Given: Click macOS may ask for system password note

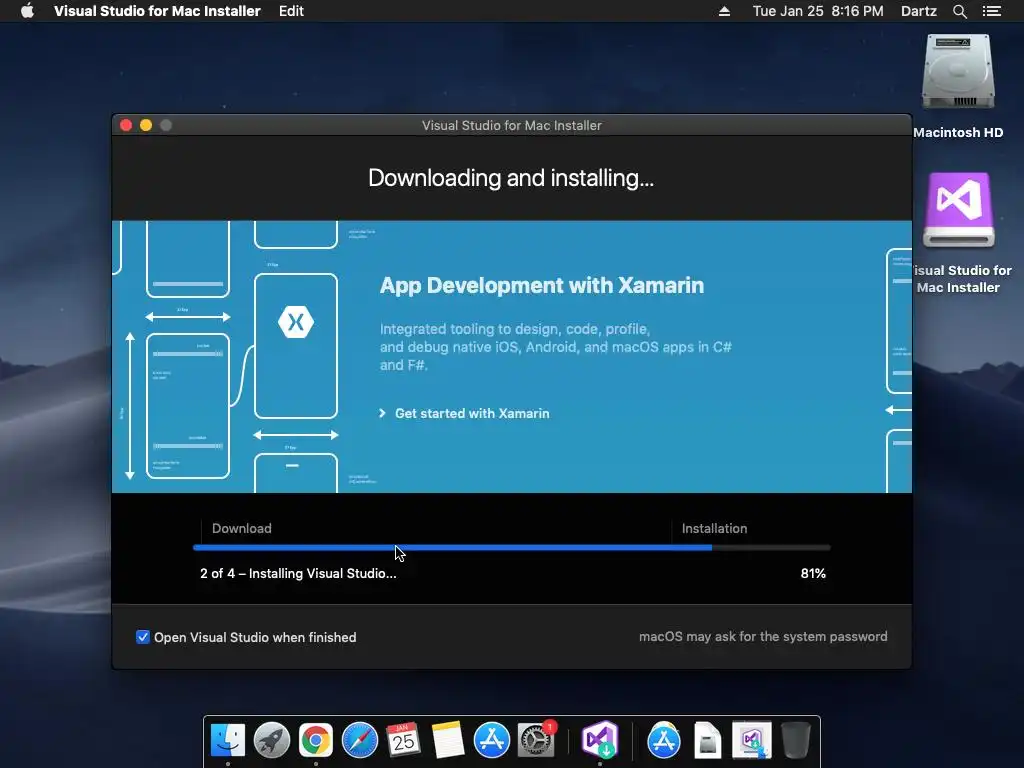Looking at the screenshot, I should coord(763,637).
